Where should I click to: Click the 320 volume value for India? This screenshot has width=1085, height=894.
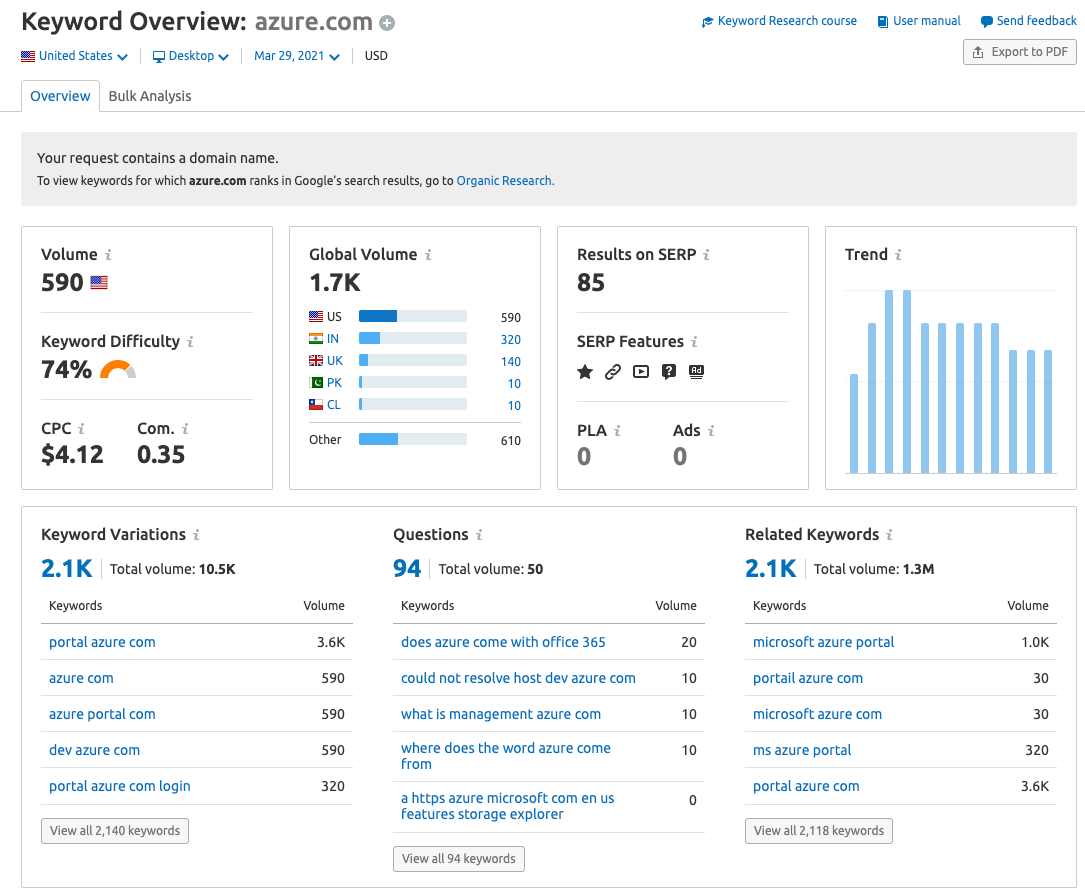[511, 340]
